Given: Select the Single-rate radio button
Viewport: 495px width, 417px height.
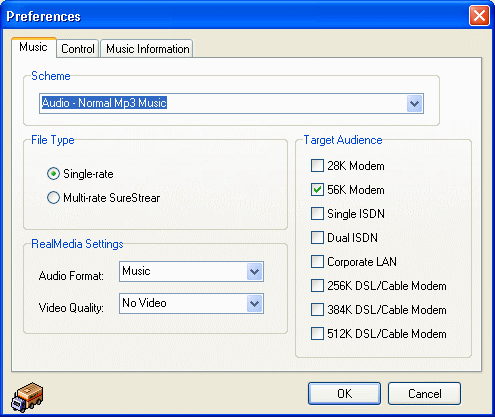Looking at the screenshot, I should click(53, 174).
